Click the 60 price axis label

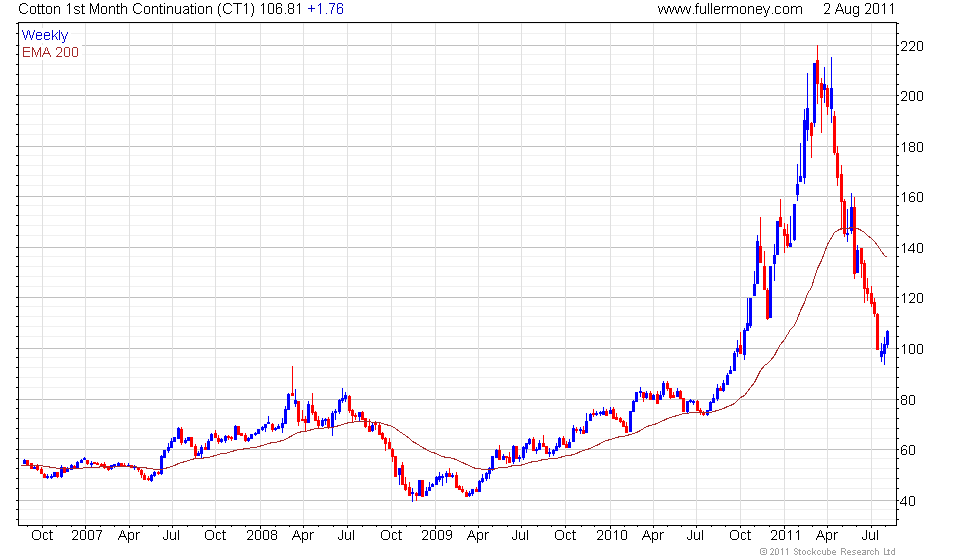tap(908, 450)
